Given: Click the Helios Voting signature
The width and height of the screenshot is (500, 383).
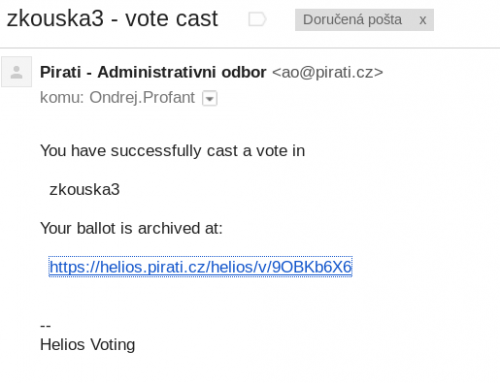Looking at the screenshot, I should coord(87,345).
